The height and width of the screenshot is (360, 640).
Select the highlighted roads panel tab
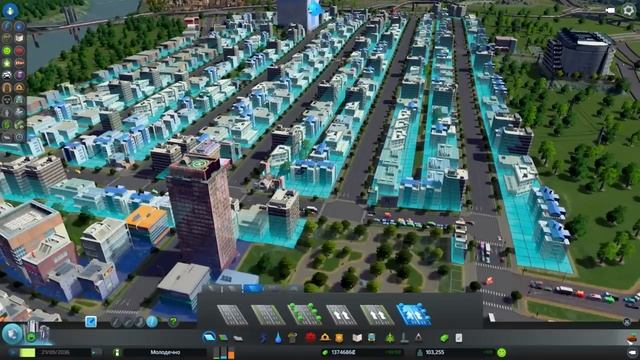pos(253,288)
